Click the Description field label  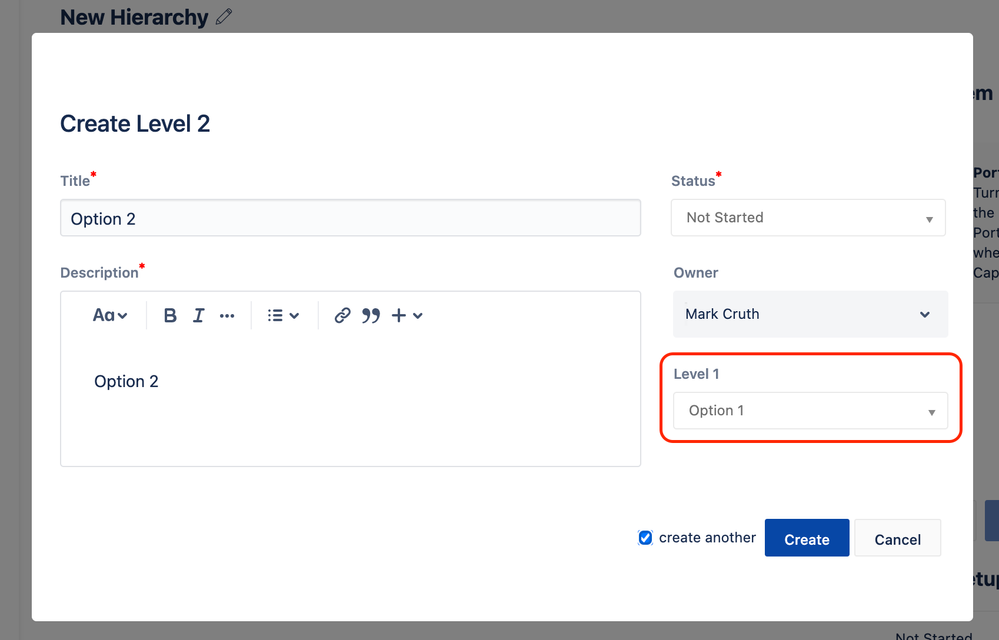point(99,273)
